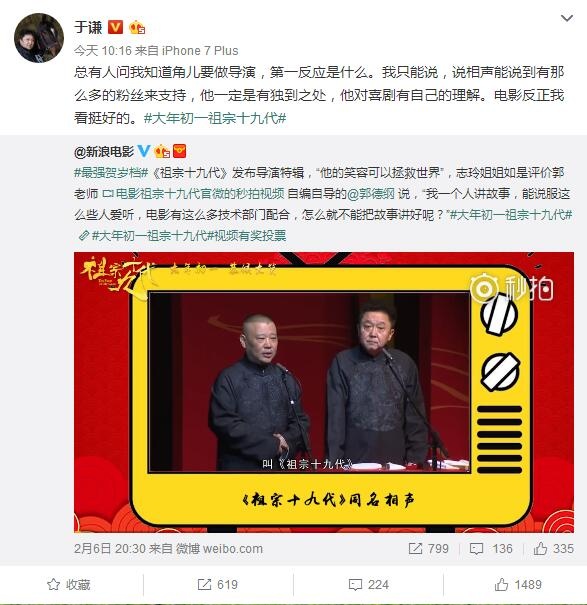This screenshot has height=605, width=587.
Task: Click the crown membership badge beside 于谦
Action: (137, 27)
